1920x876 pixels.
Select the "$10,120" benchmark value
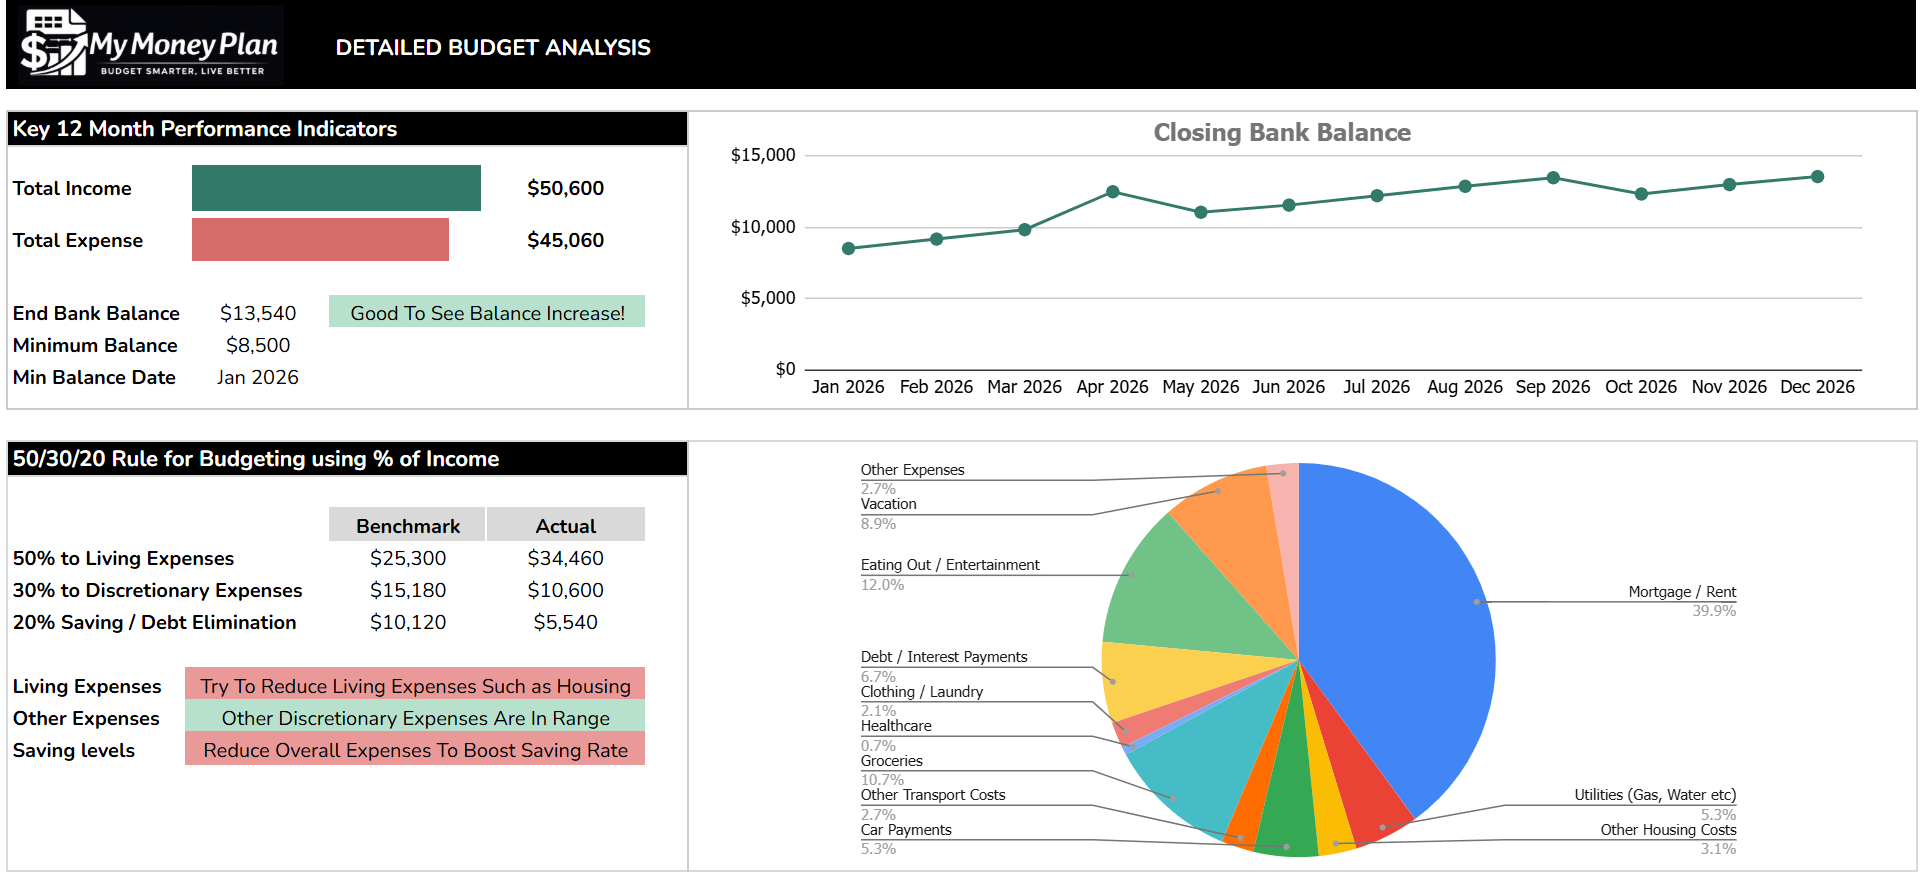point(408,622)
